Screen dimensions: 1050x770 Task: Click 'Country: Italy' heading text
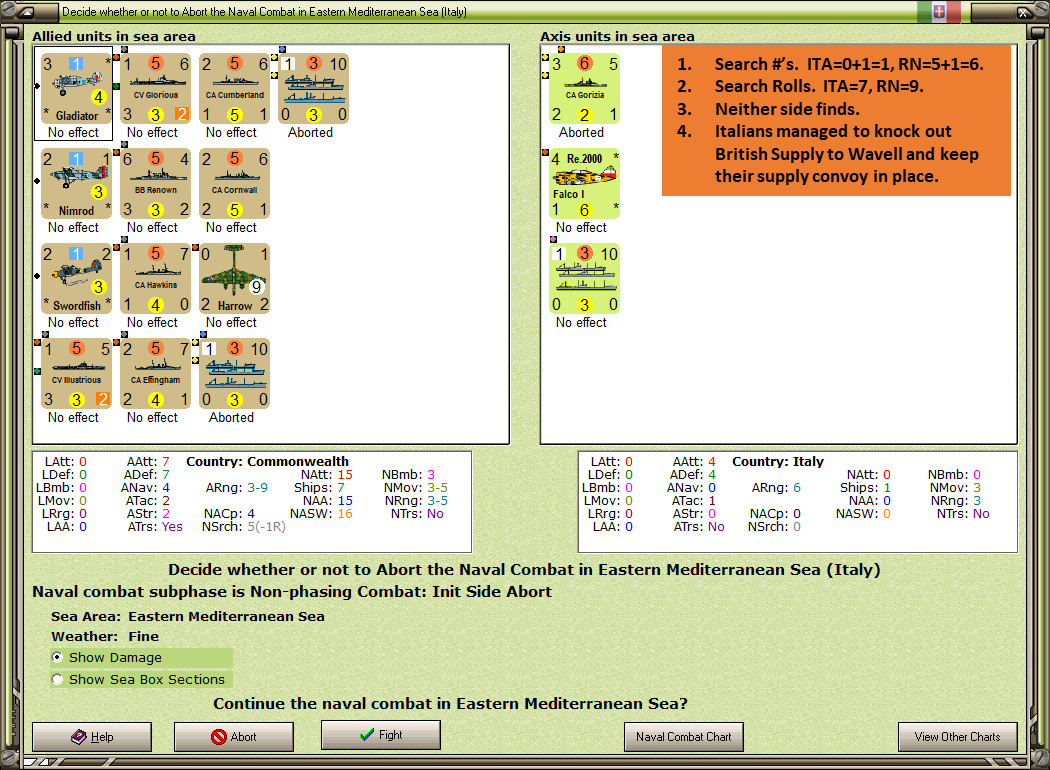pyautogui.click(x=777, y=461)
